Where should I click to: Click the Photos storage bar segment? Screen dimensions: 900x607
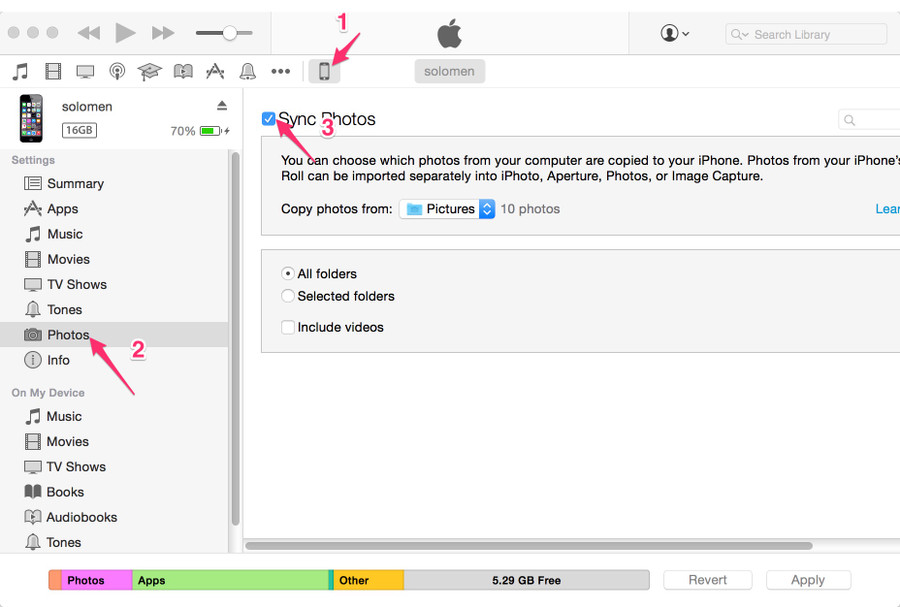96,580
